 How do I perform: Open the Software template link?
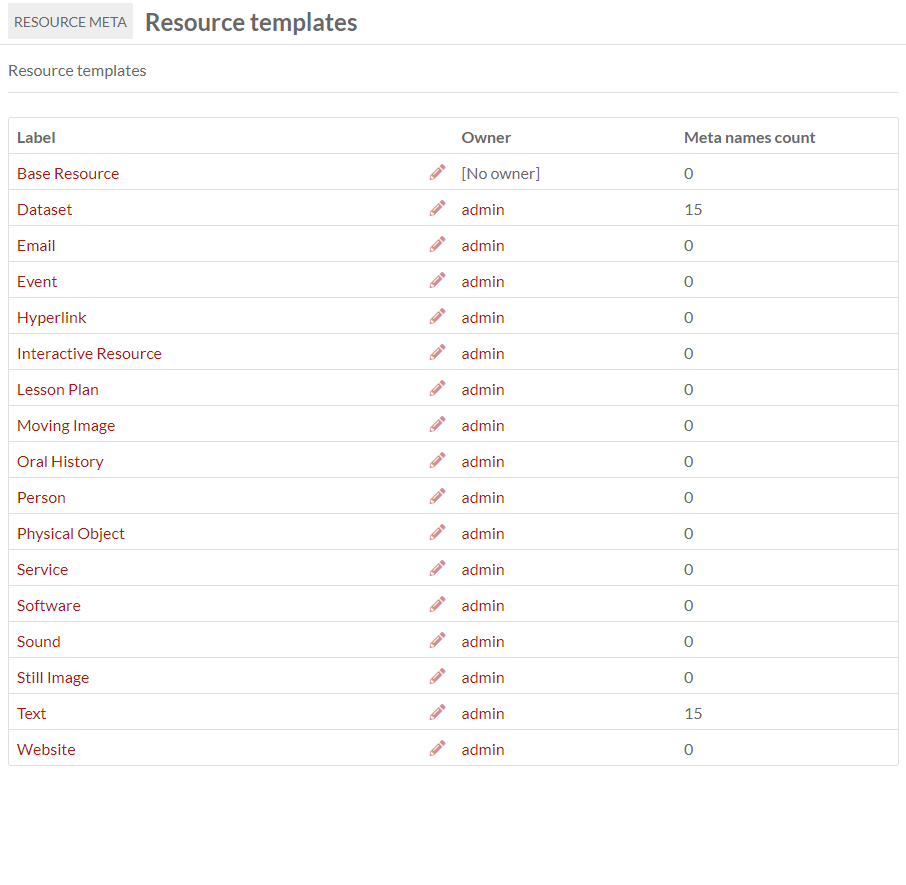click(49, 605)
